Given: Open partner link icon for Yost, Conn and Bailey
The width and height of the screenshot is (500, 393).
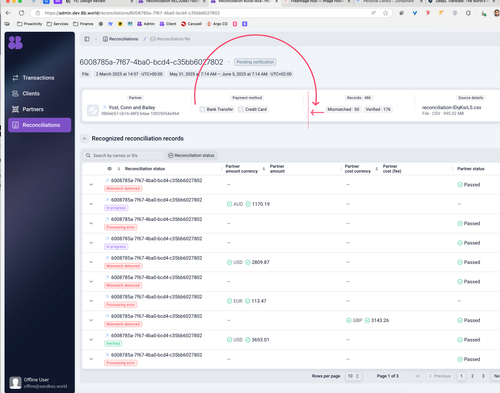Looking at the screenshot, I should pos(104,107).
